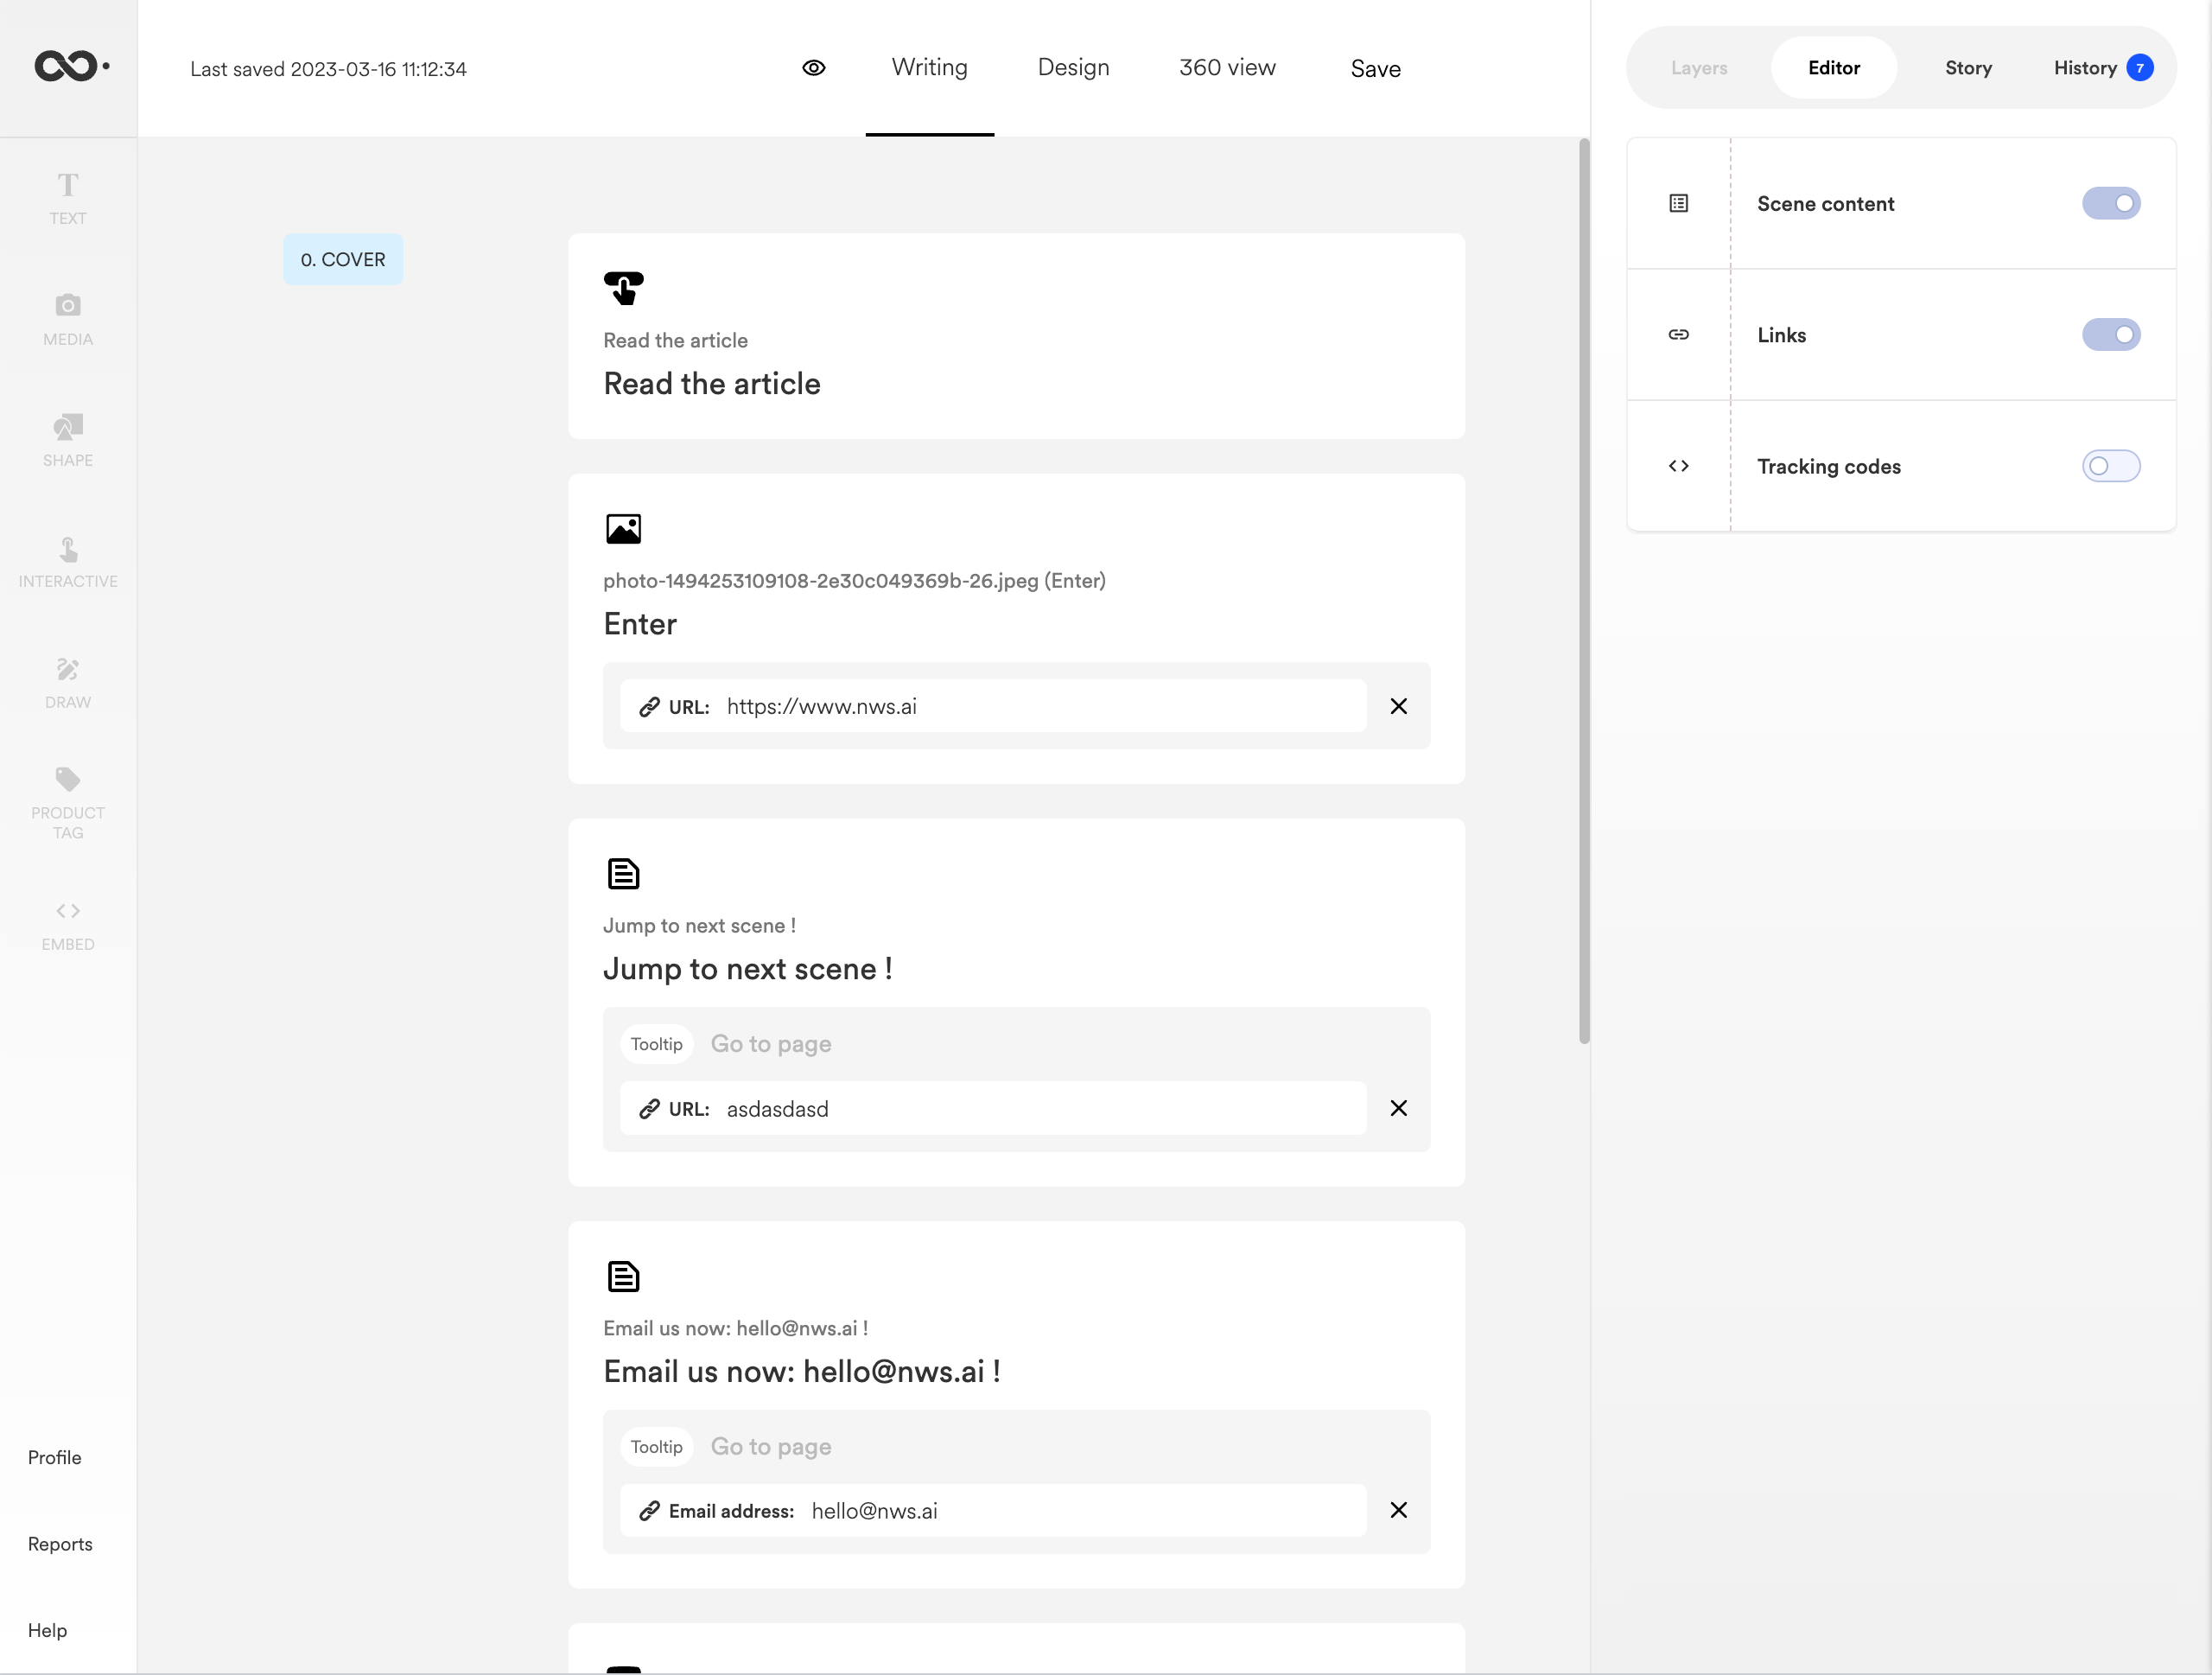This screenshot has width=2212, height=1675.
Task: Select the Shape tool
Action: (68, 440)
